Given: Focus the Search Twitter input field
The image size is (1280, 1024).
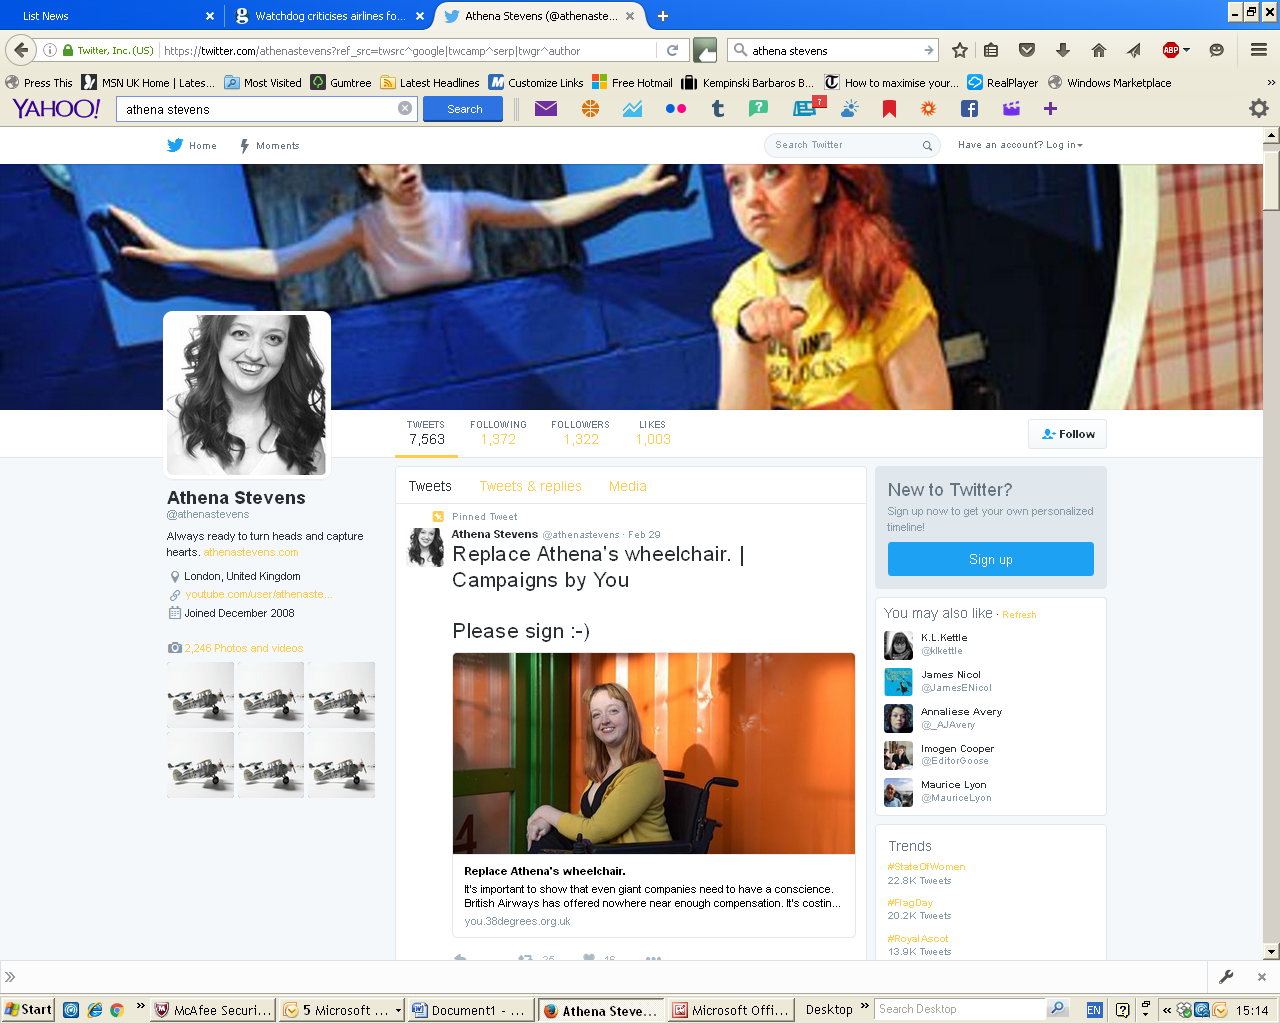Looking at the screenshot, I should click(x=845, y=145).
